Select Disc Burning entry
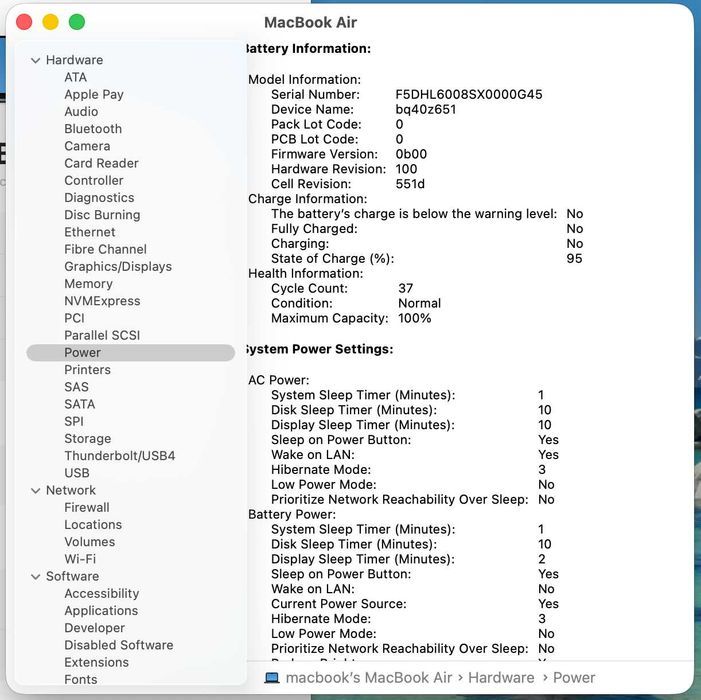This screenshot has width=701, height=700. (102, 215)
